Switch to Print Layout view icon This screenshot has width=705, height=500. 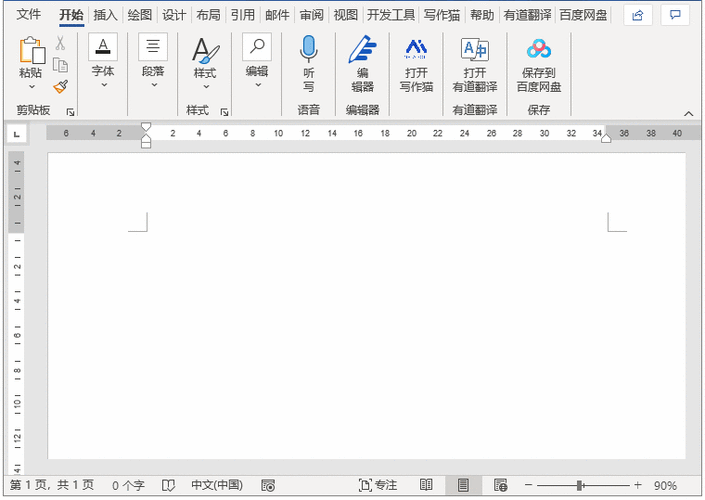(463, 485)
